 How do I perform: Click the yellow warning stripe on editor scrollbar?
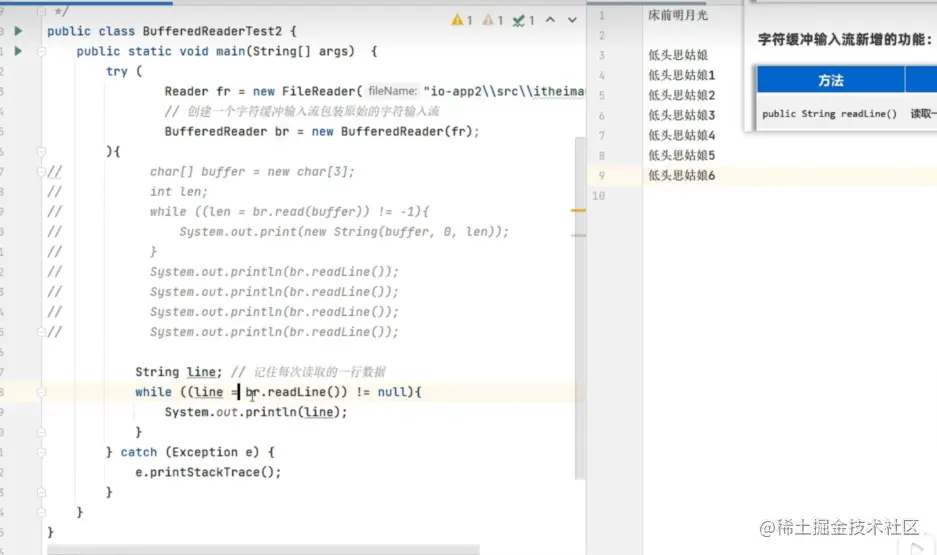[x=578, y=210]
